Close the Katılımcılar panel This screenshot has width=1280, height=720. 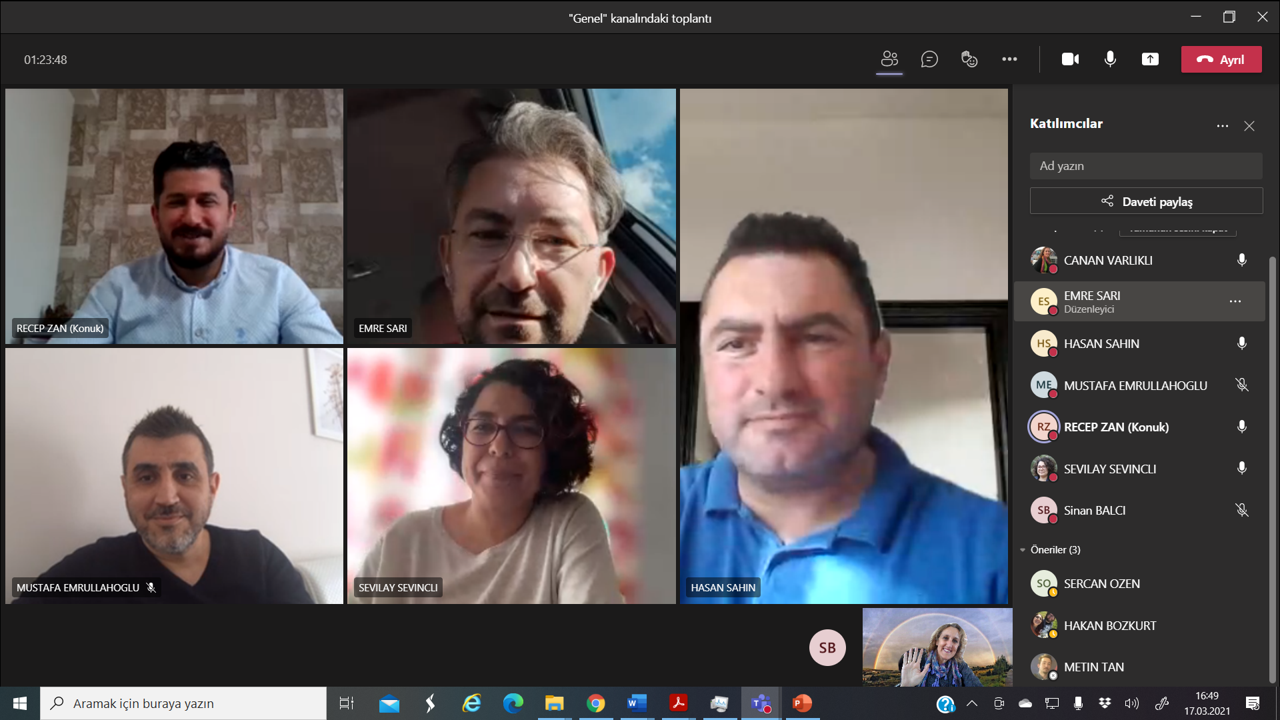(1249, 126)
